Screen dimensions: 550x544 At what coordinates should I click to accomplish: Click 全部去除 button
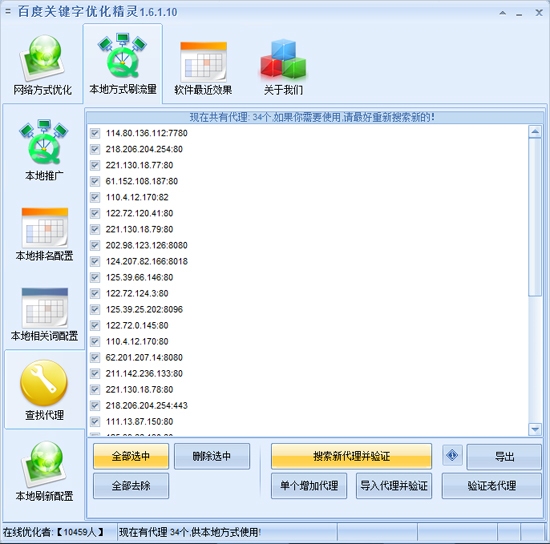(x=131, y=486)
